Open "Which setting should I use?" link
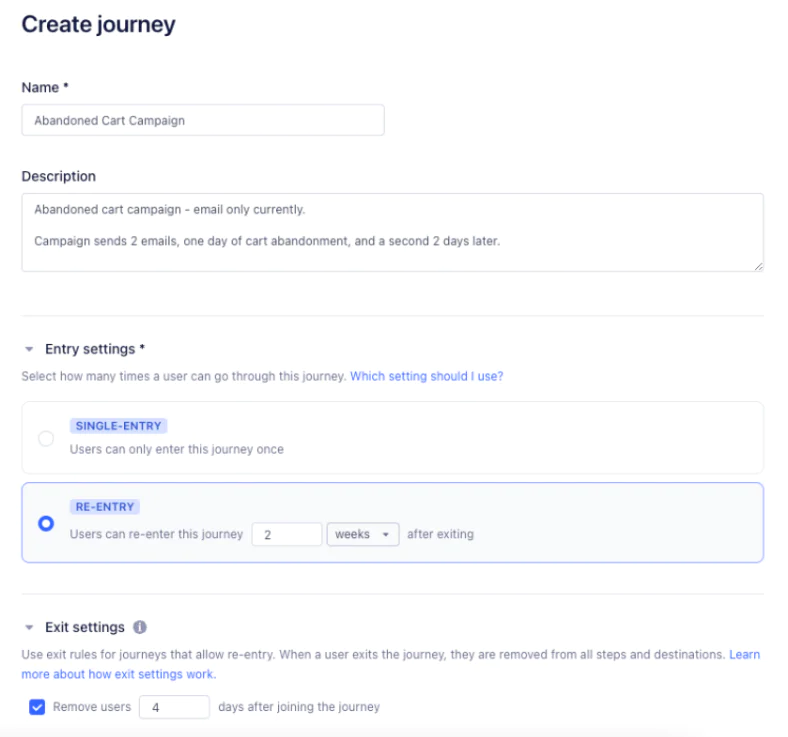The width and height of the screenshot is (788, 737). click(x=426, y=376)
